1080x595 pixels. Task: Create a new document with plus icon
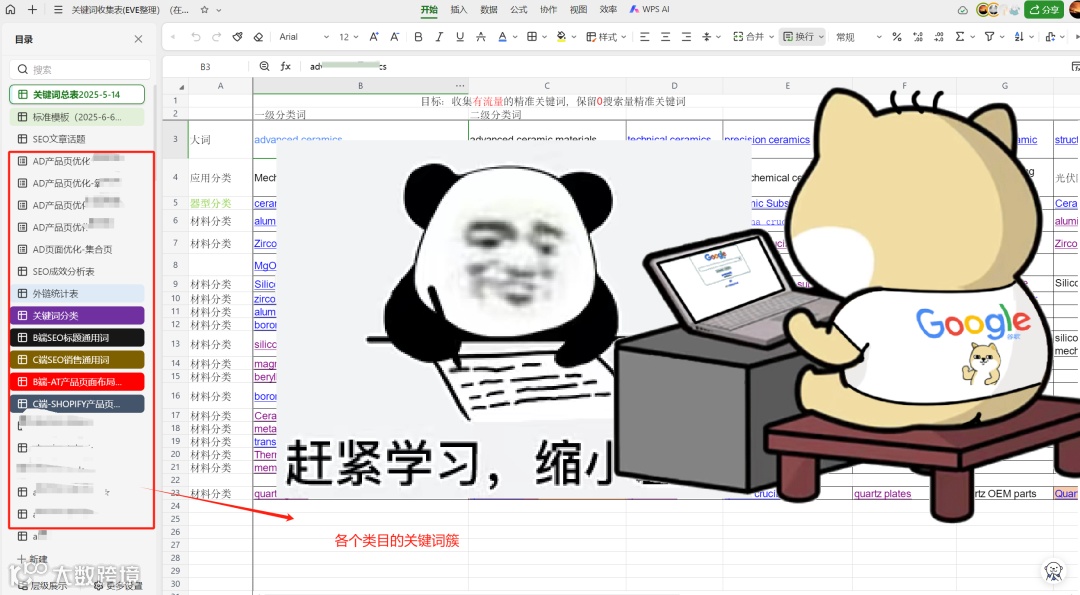pos(32,10)
